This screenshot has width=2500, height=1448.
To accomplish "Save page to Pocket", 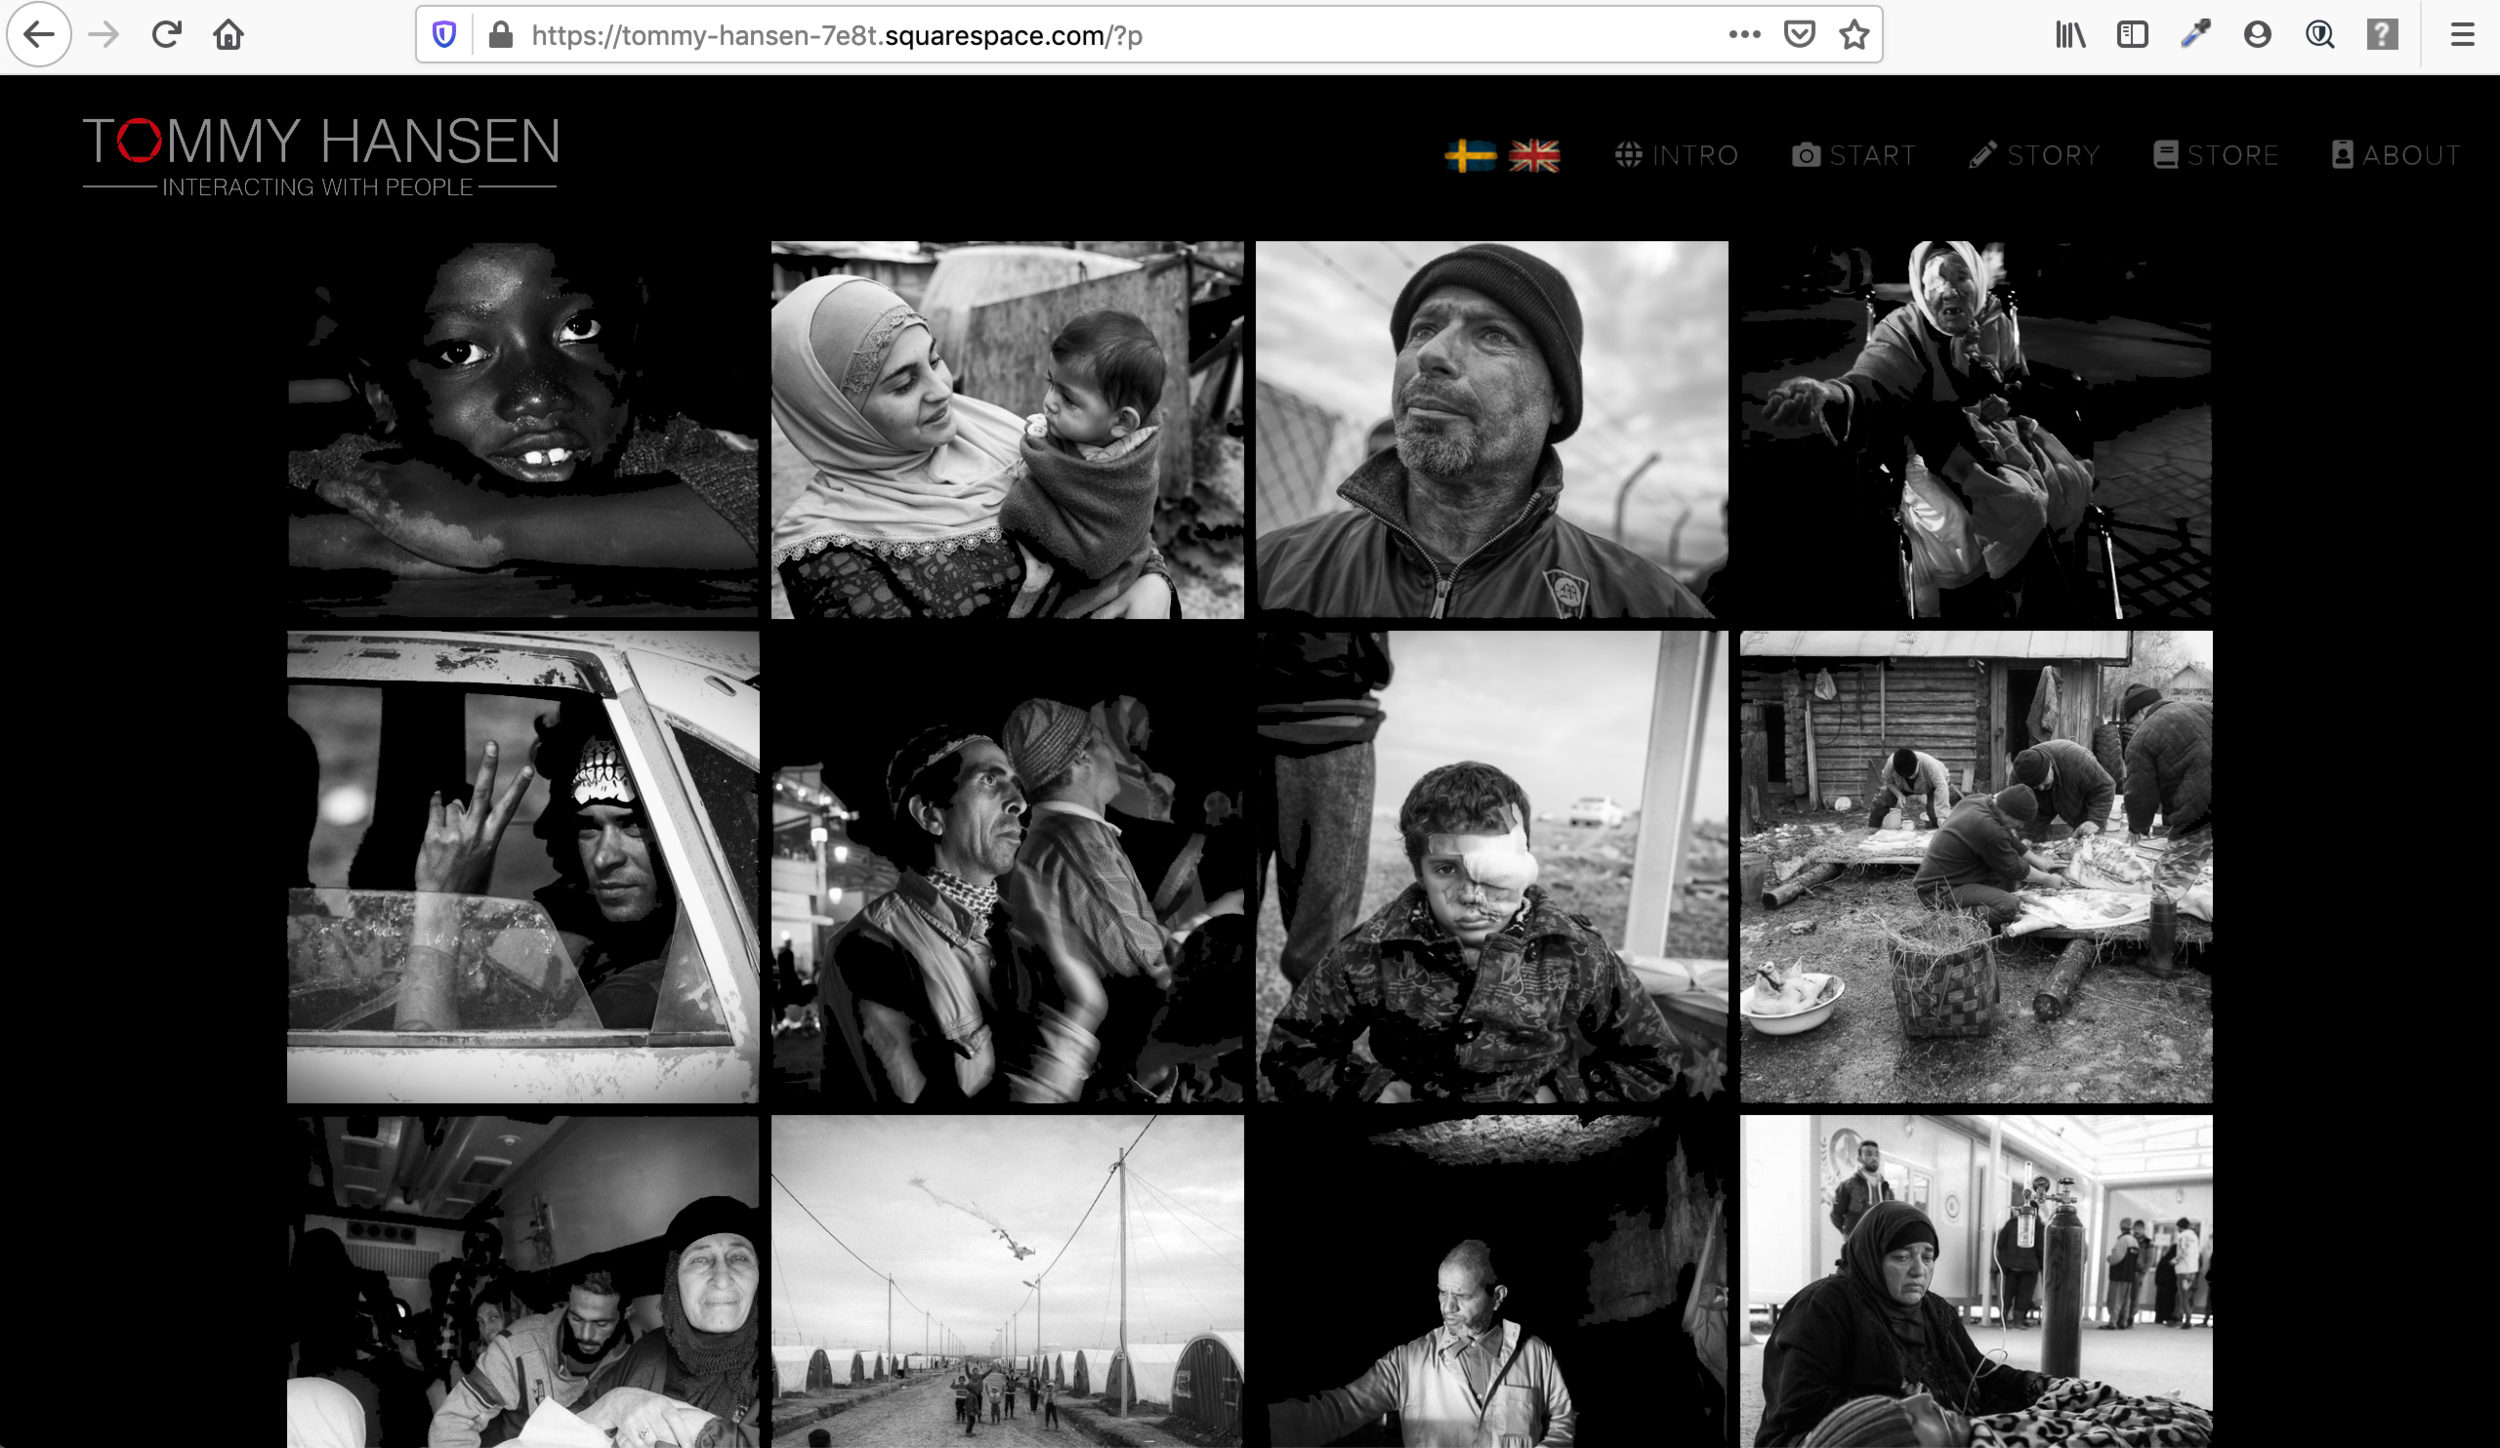I will pos(1799,35).
